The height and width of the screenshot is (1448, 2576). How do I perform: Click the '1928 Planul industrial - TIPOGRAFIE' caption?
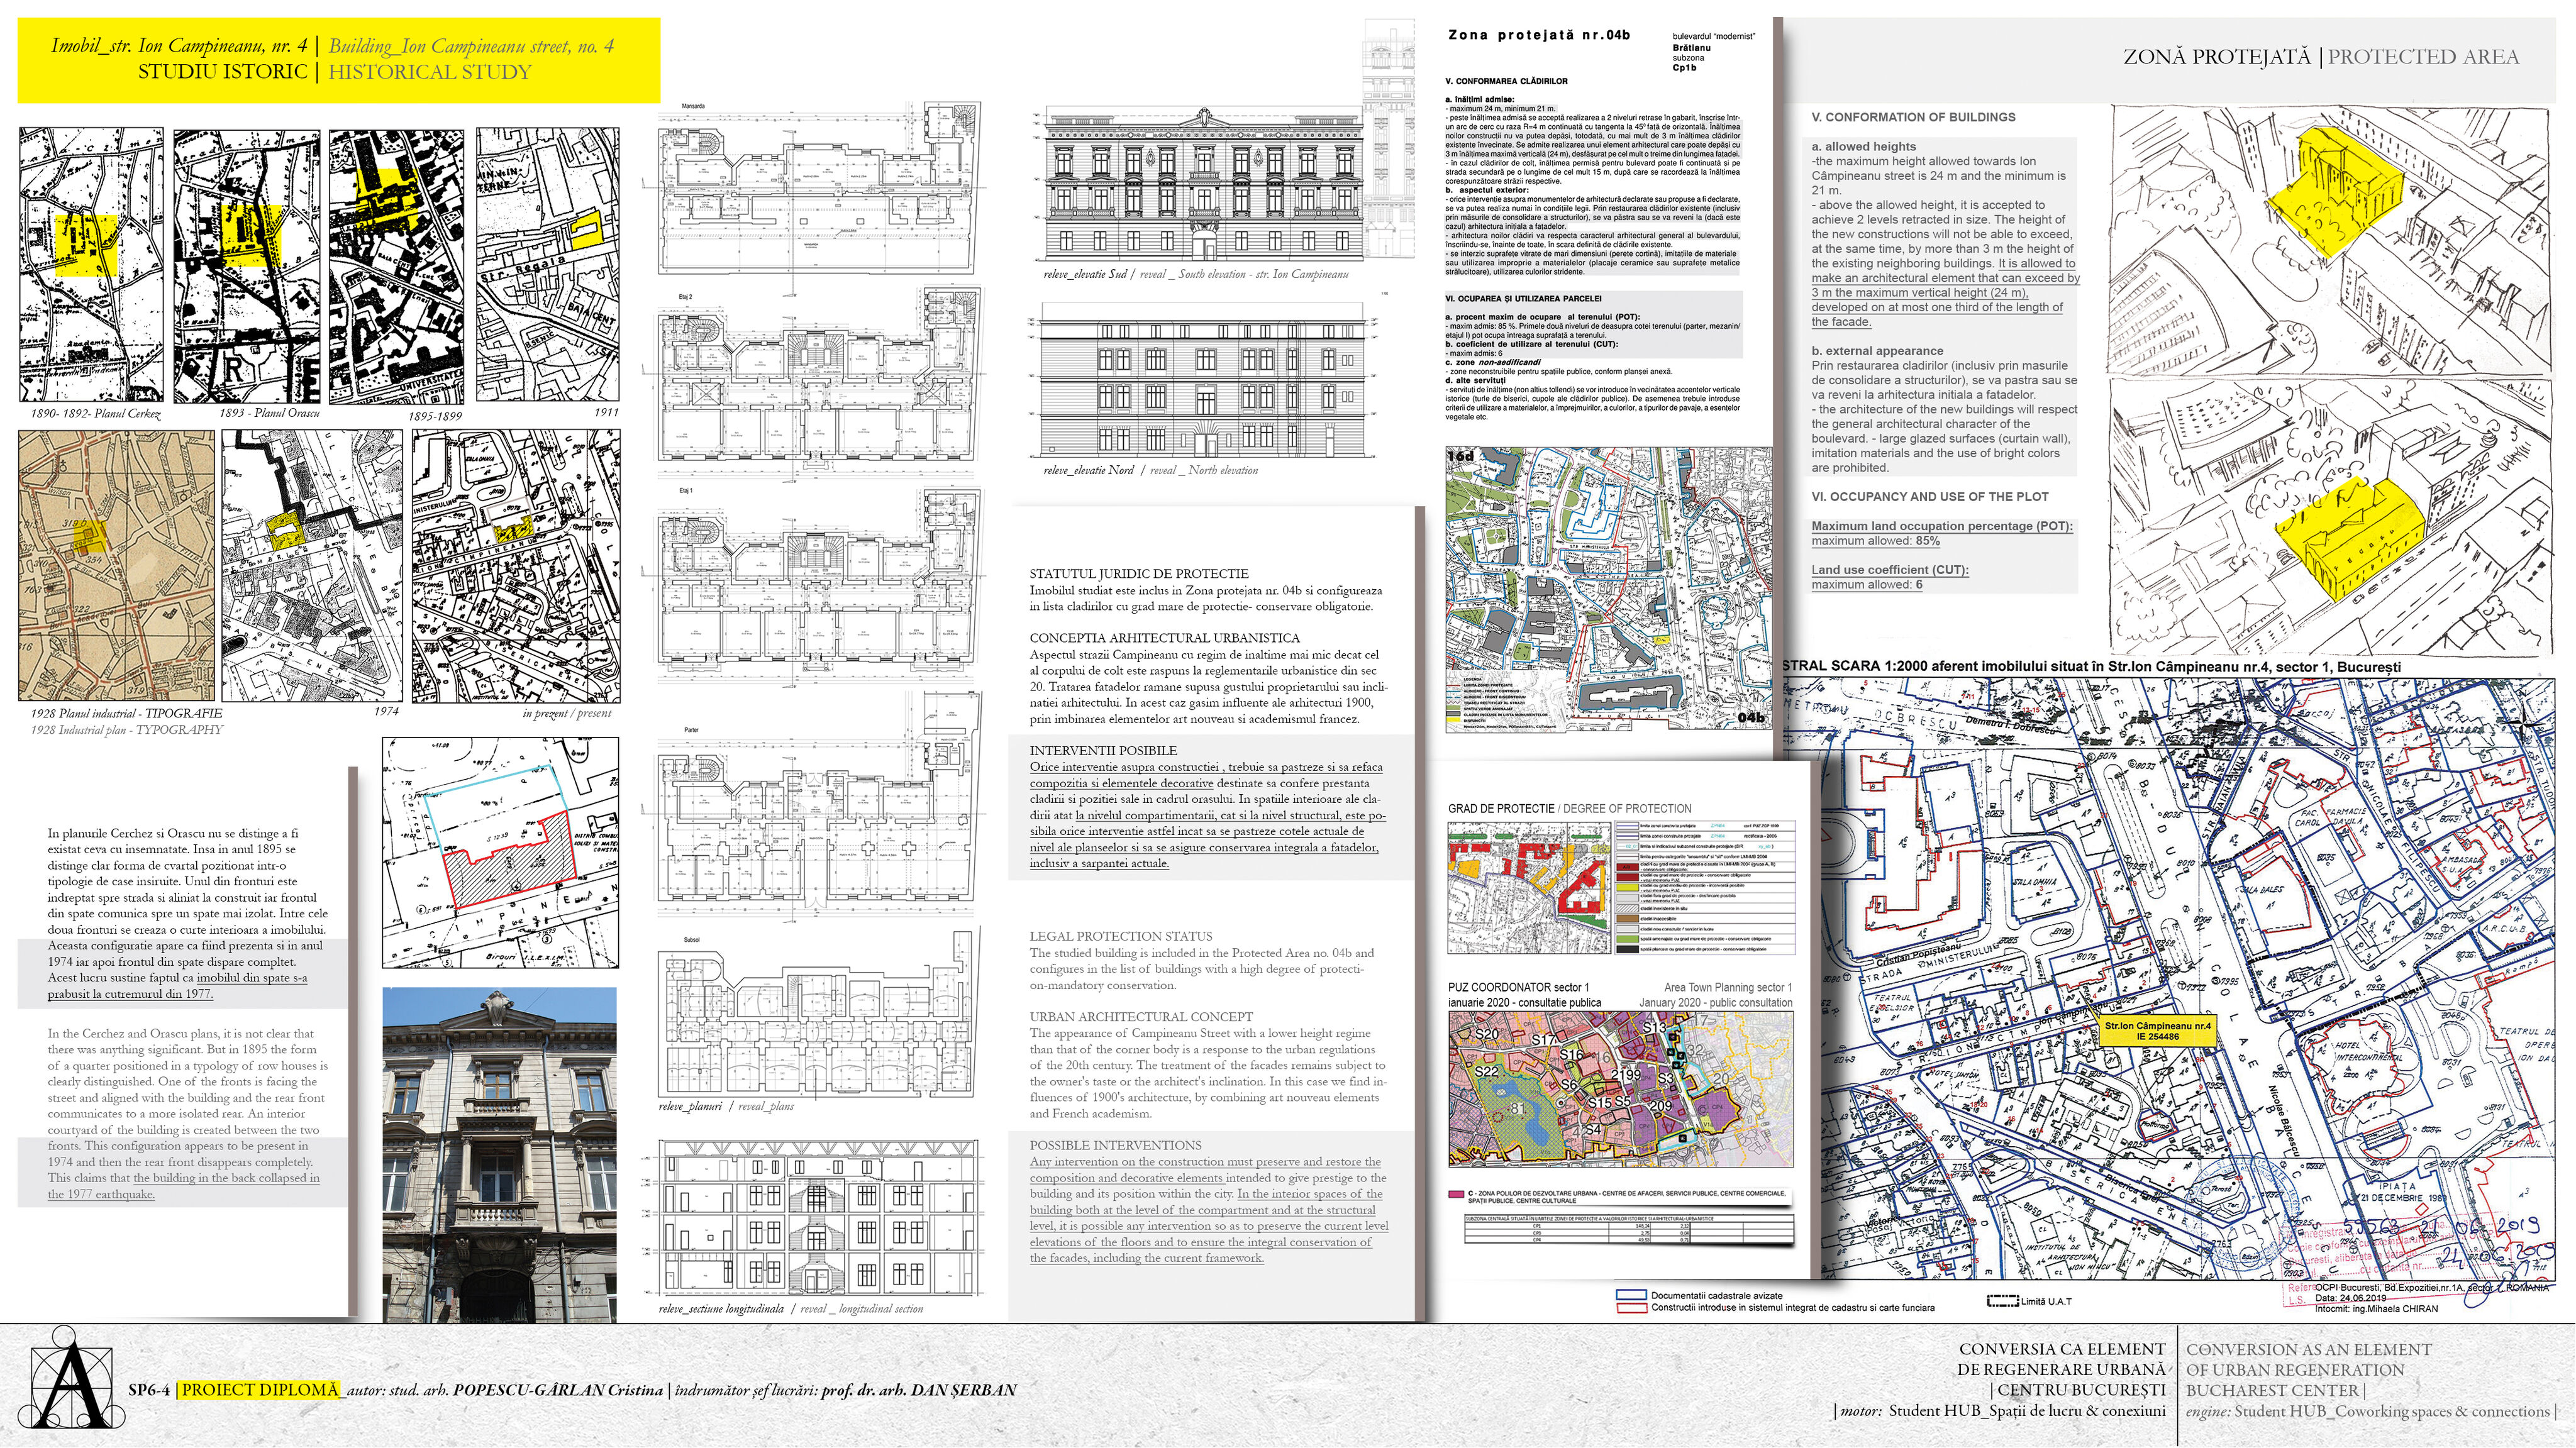point(126,713)
